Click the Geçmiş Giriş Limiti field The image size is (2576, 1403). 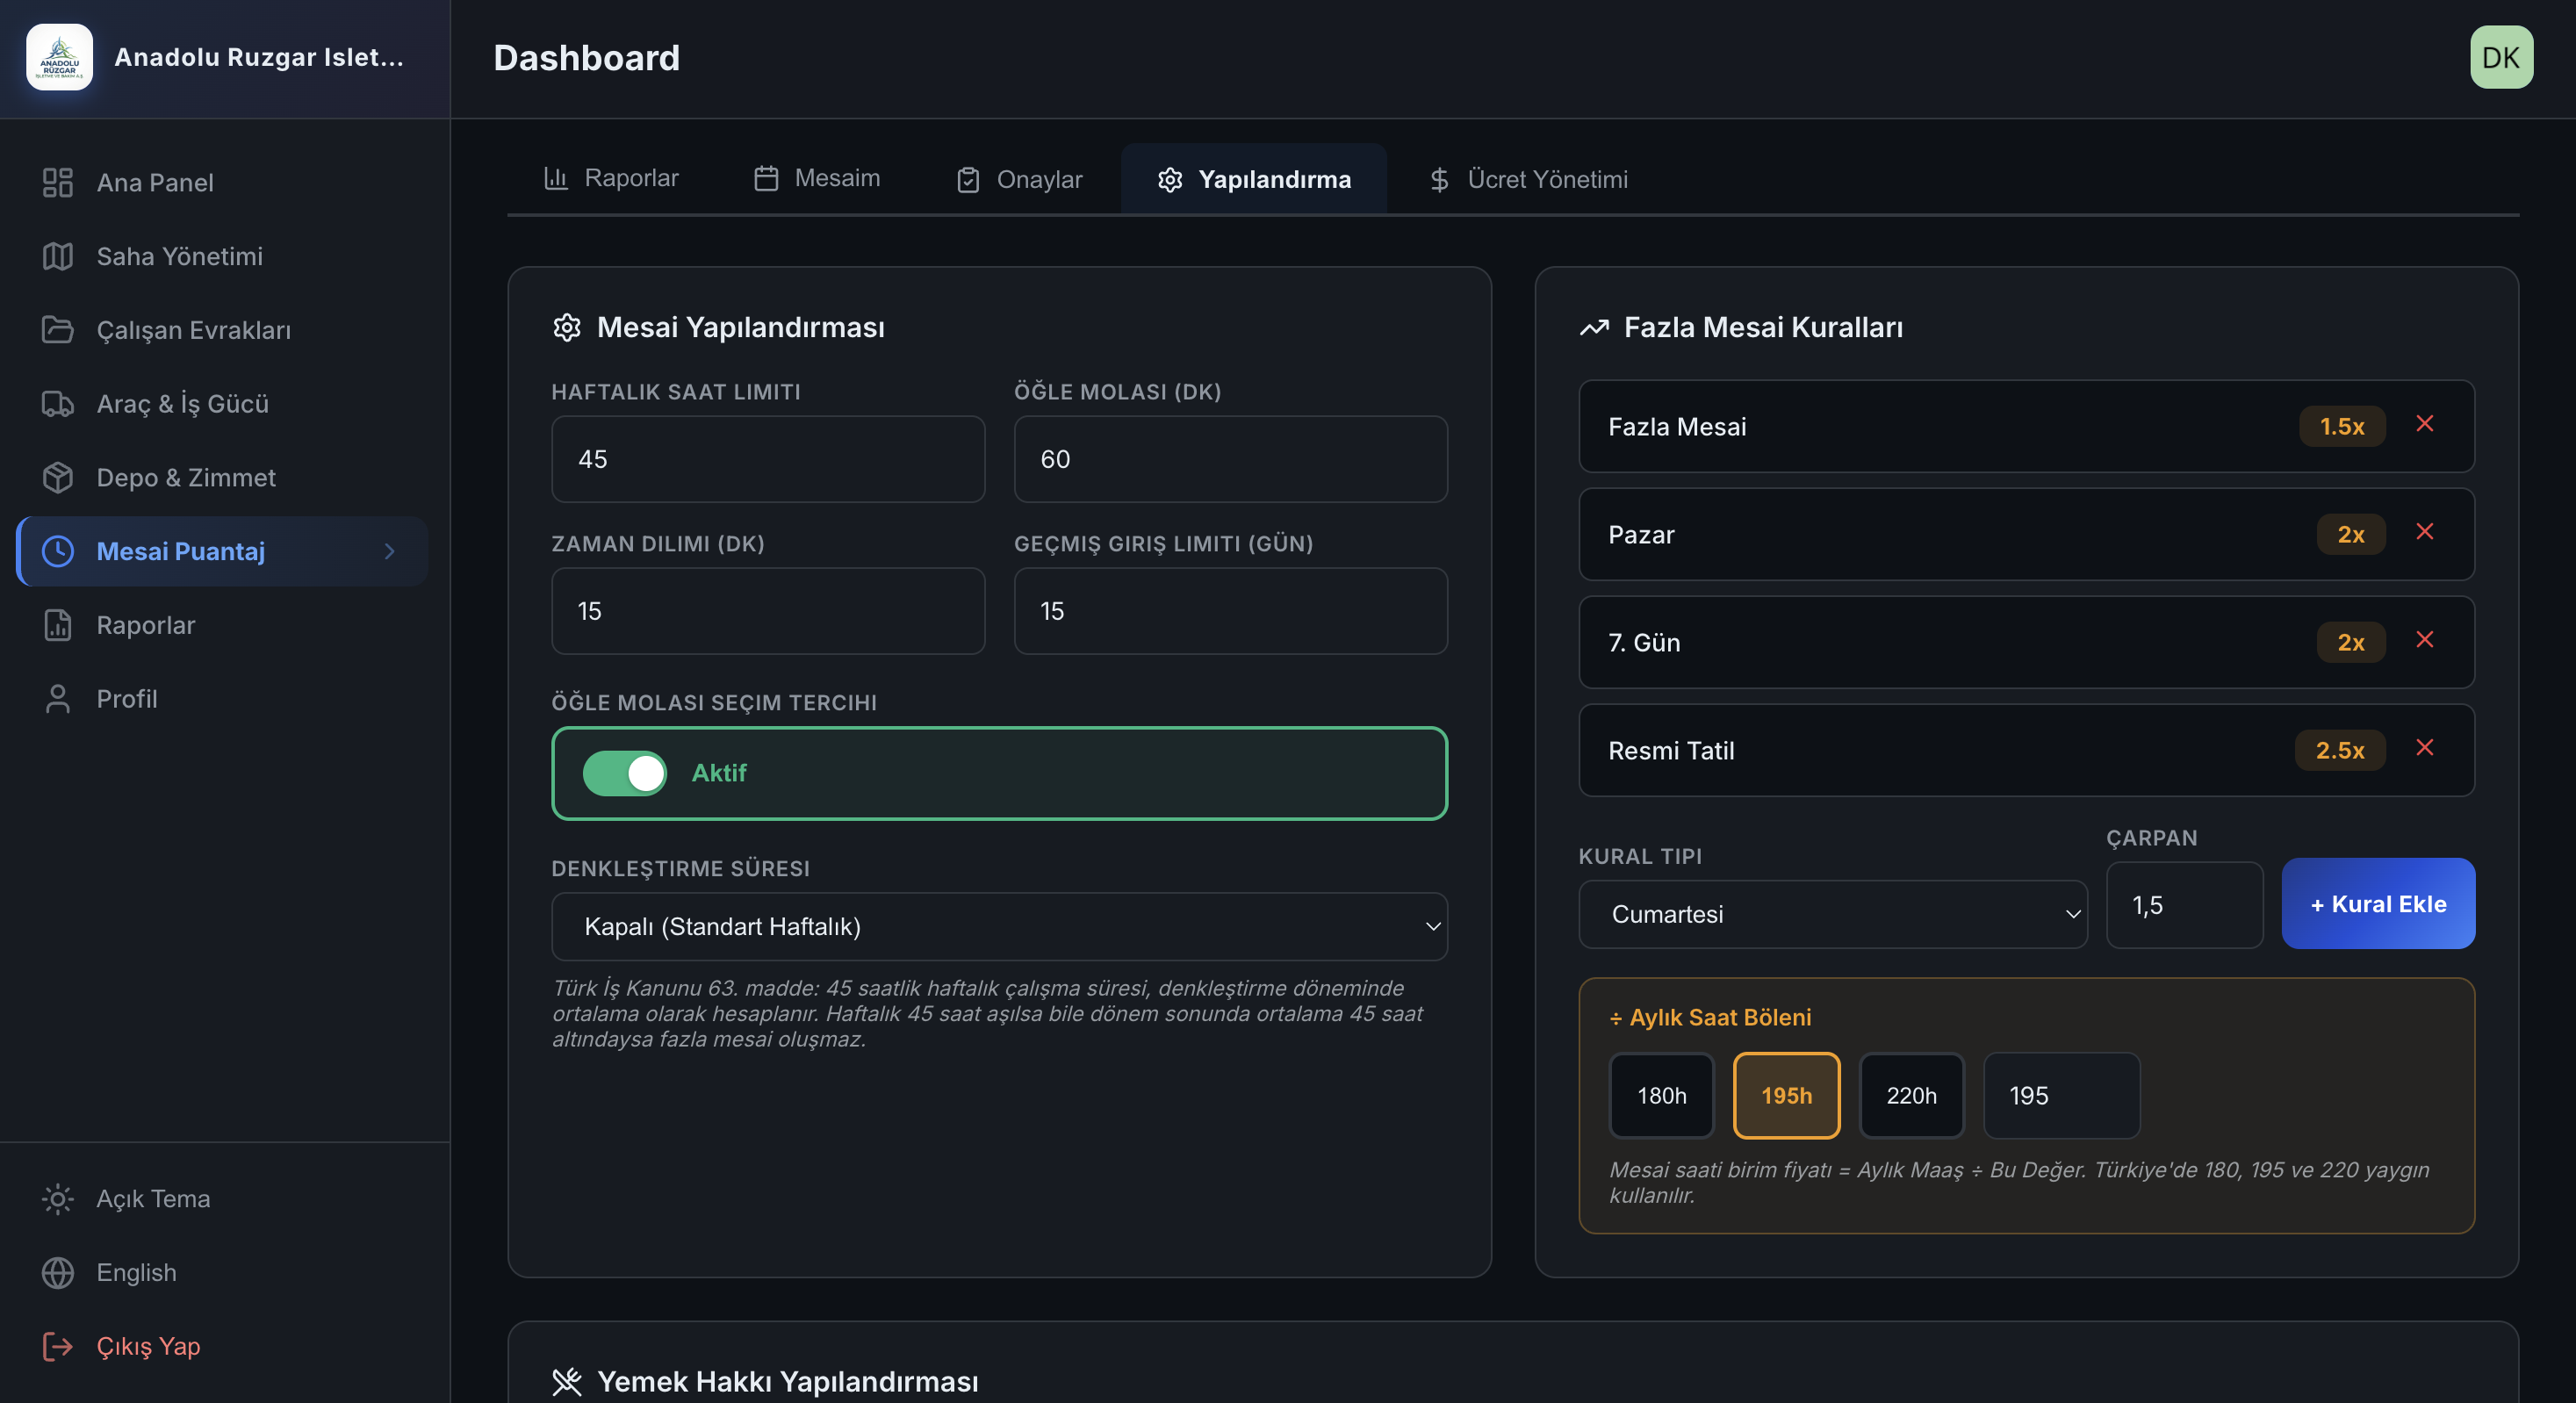click(x=1230, y=611)
